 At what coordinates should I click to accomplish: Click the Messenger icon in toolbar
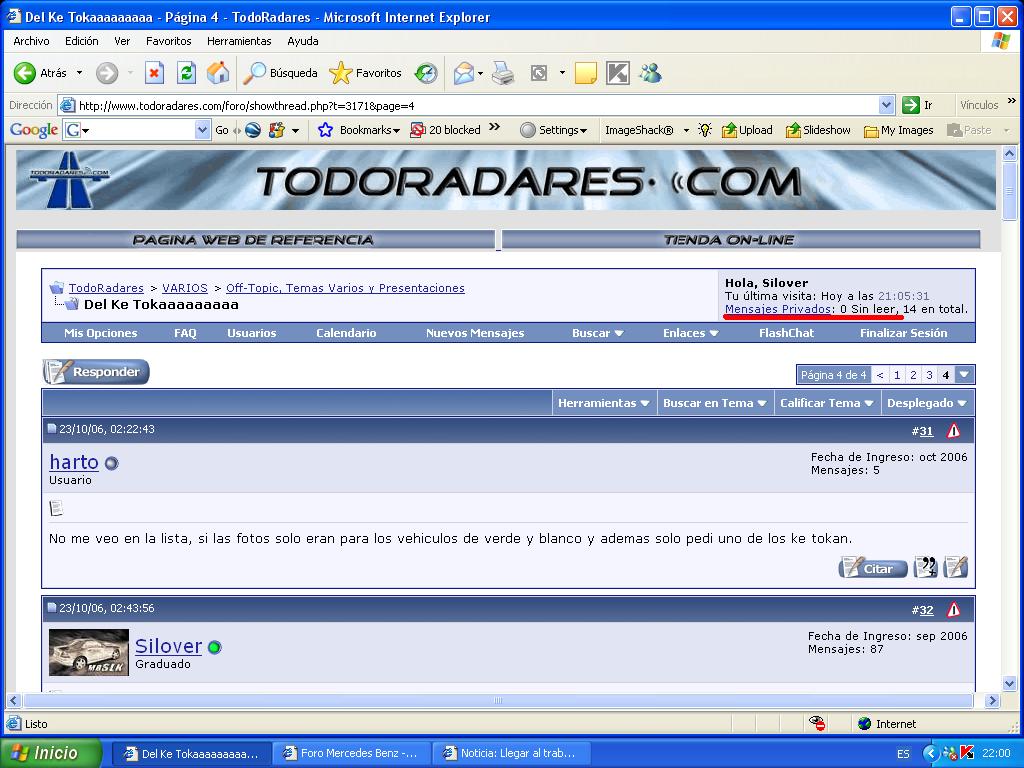(651, 73)
